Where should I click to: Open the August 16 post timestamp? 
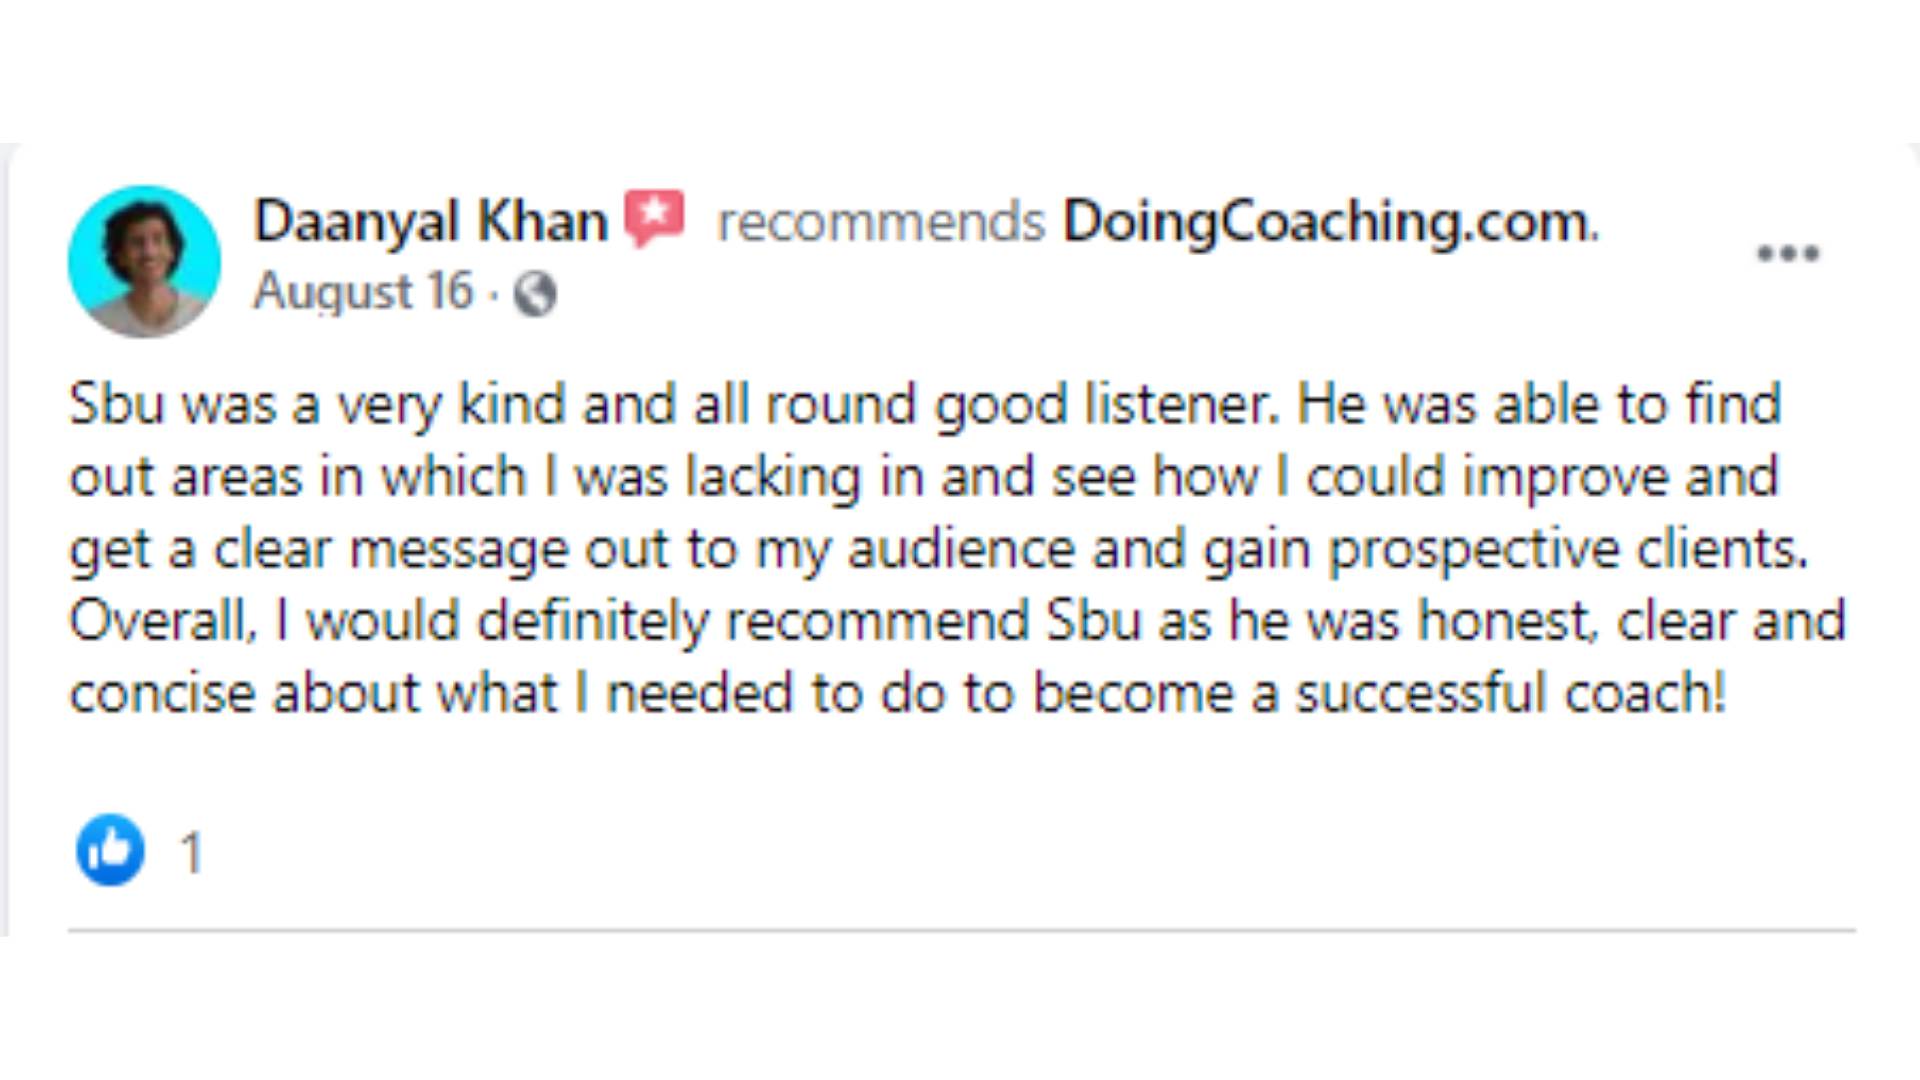pyautogui.click(x=363, y=292)
